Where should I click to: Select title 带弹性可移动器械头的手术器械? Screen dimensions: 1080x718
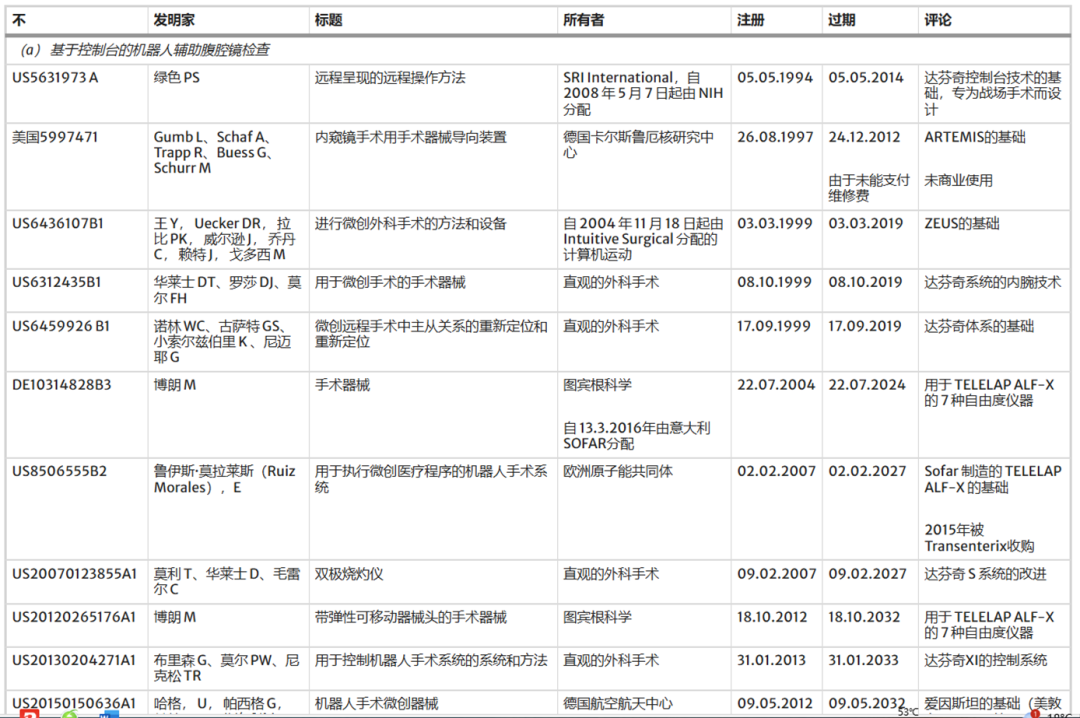(411, 617)
